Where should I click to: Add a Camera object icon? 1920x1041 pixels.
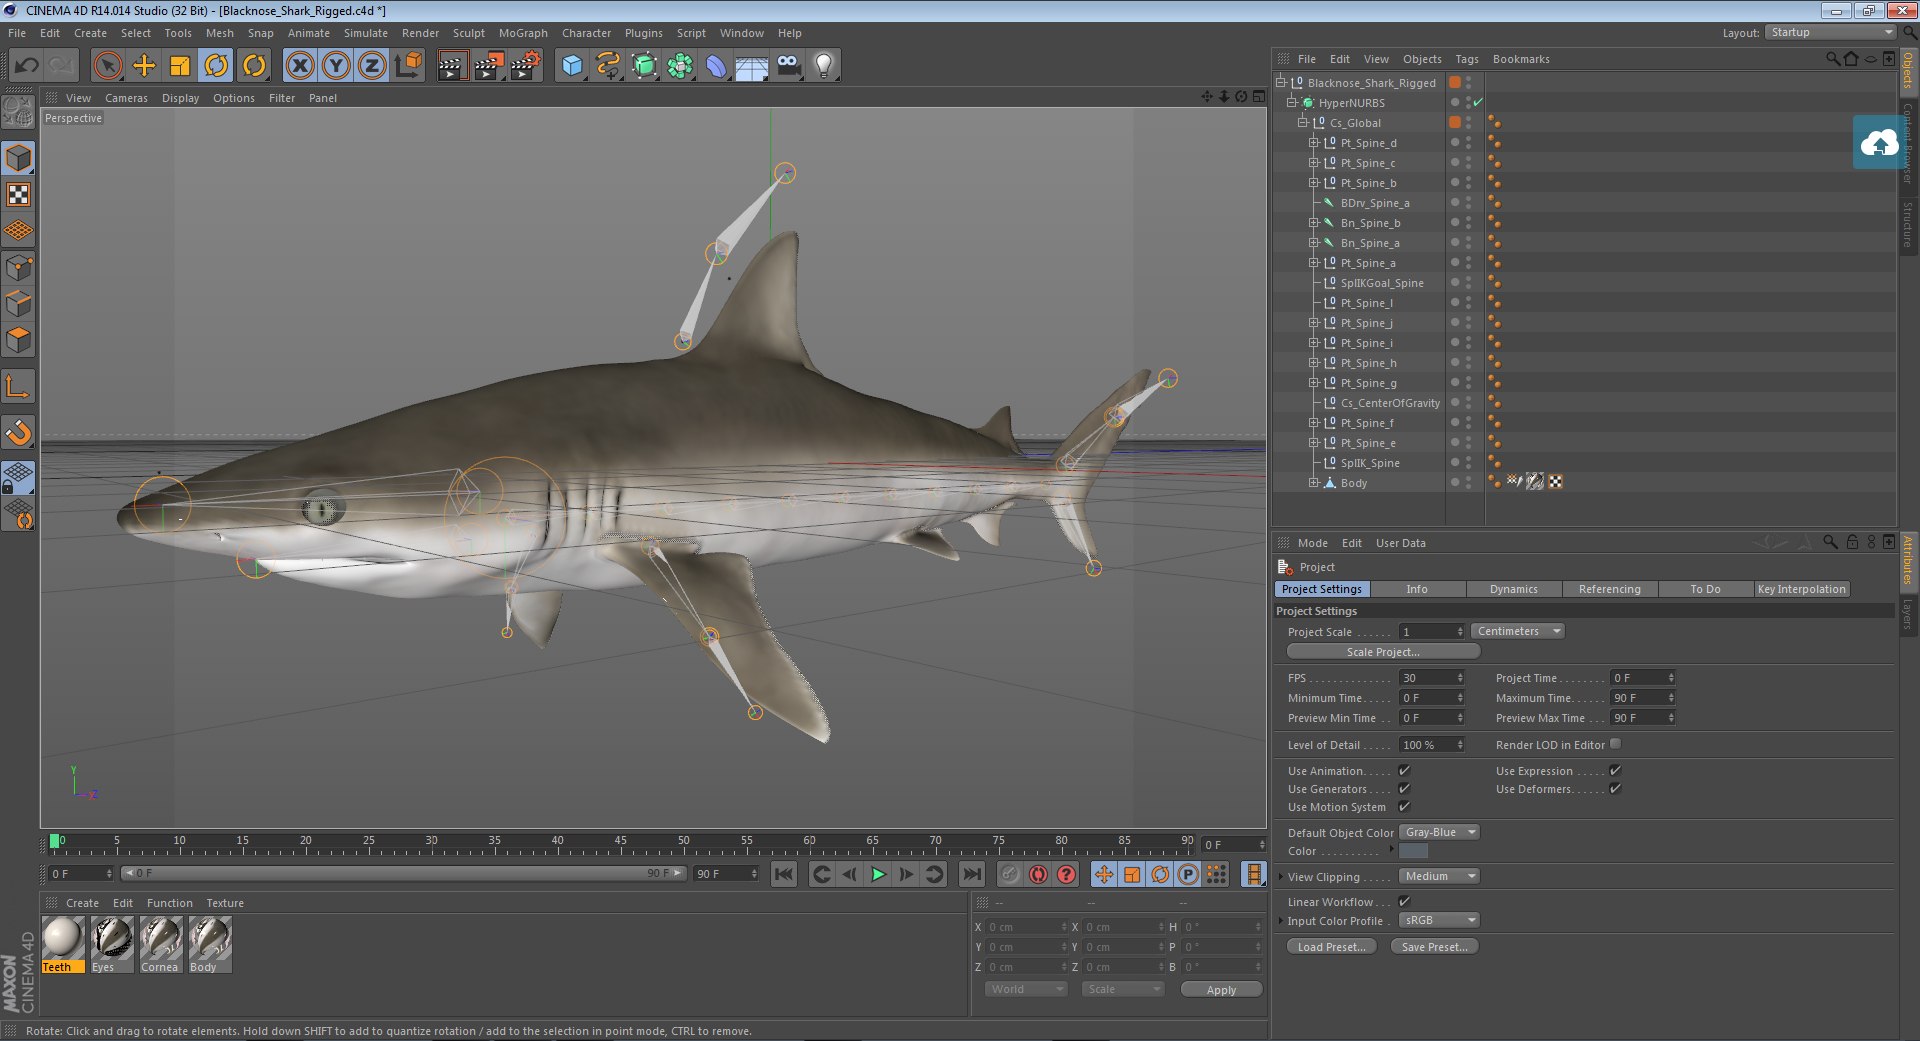tap(788, 66)
